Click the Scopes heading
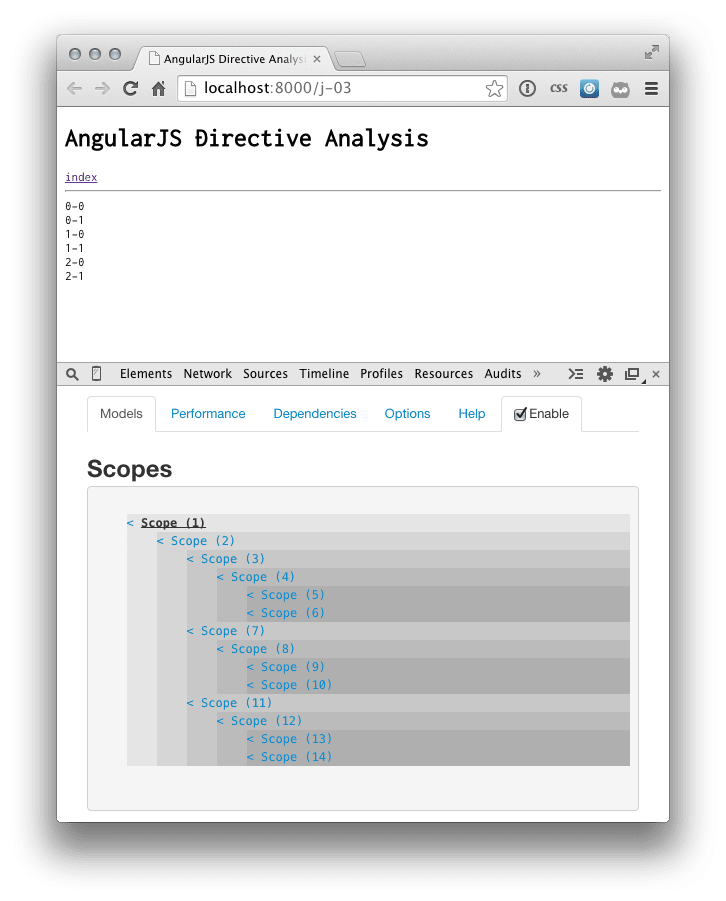The width and height of the screenshot is (726, 901). coord(129,469)
